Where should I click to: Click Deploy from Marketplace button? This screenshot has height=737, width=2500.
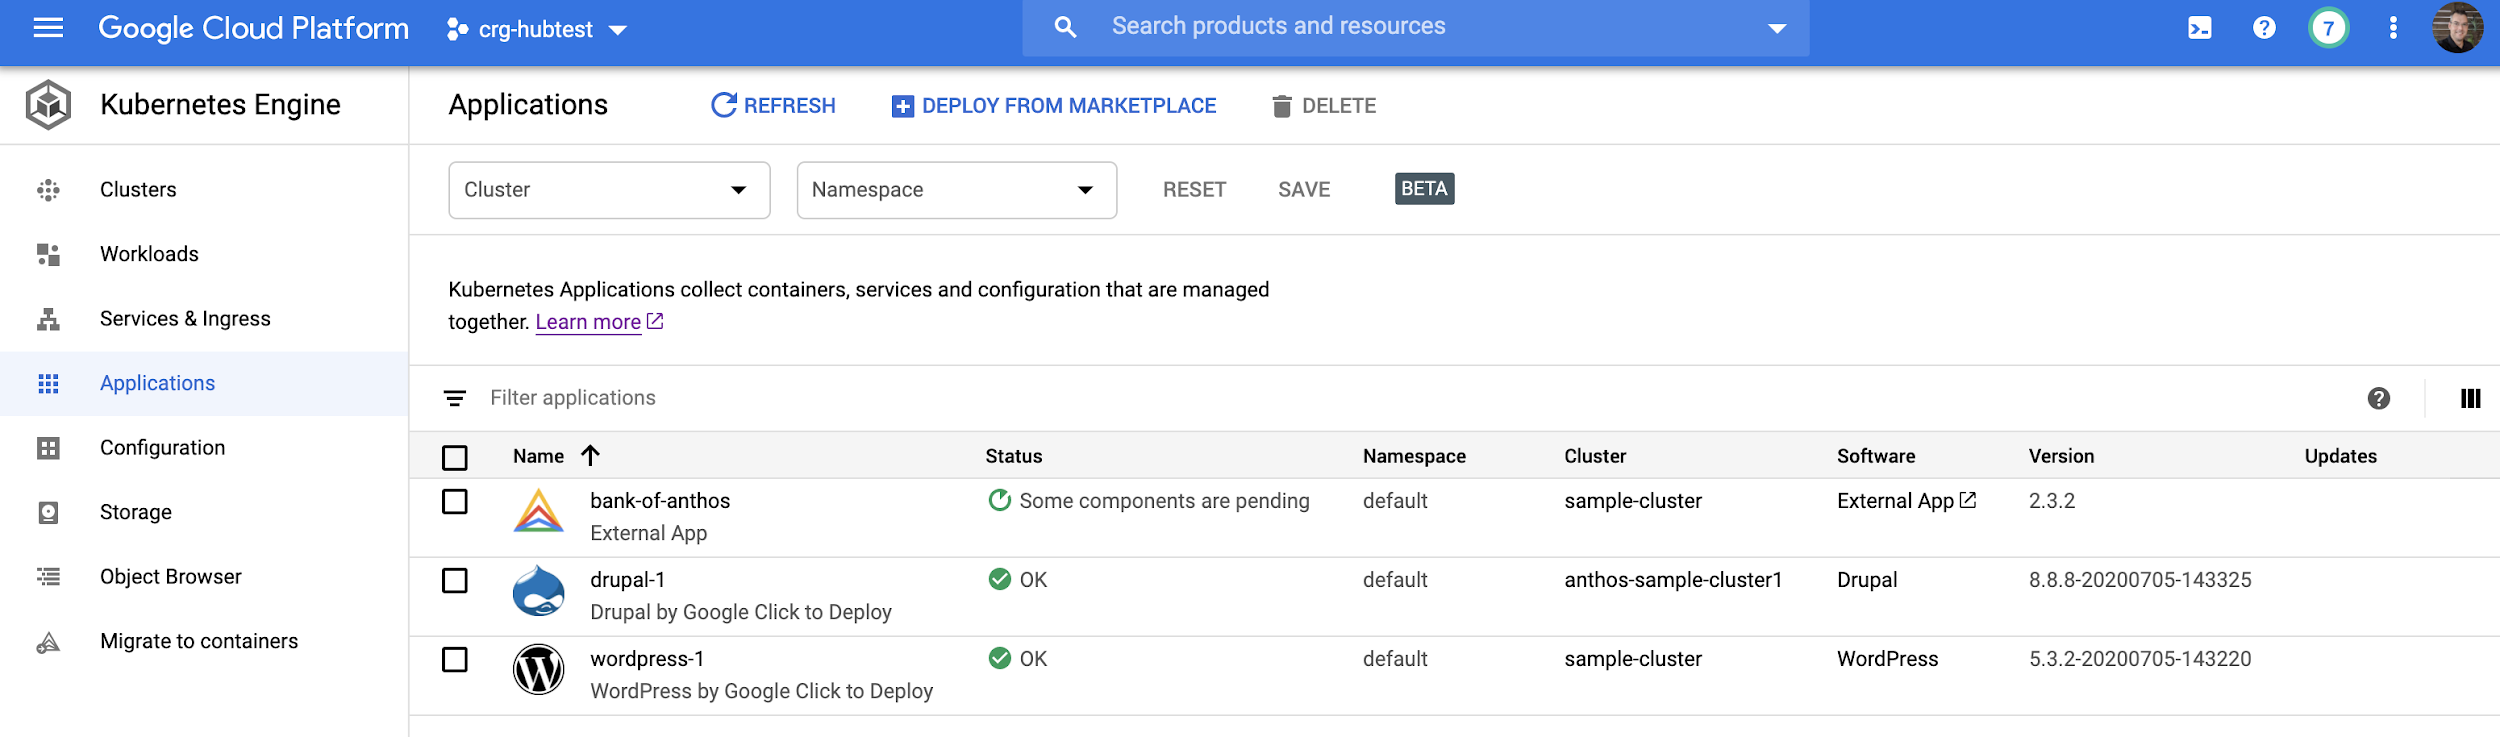pos(1054,106)
